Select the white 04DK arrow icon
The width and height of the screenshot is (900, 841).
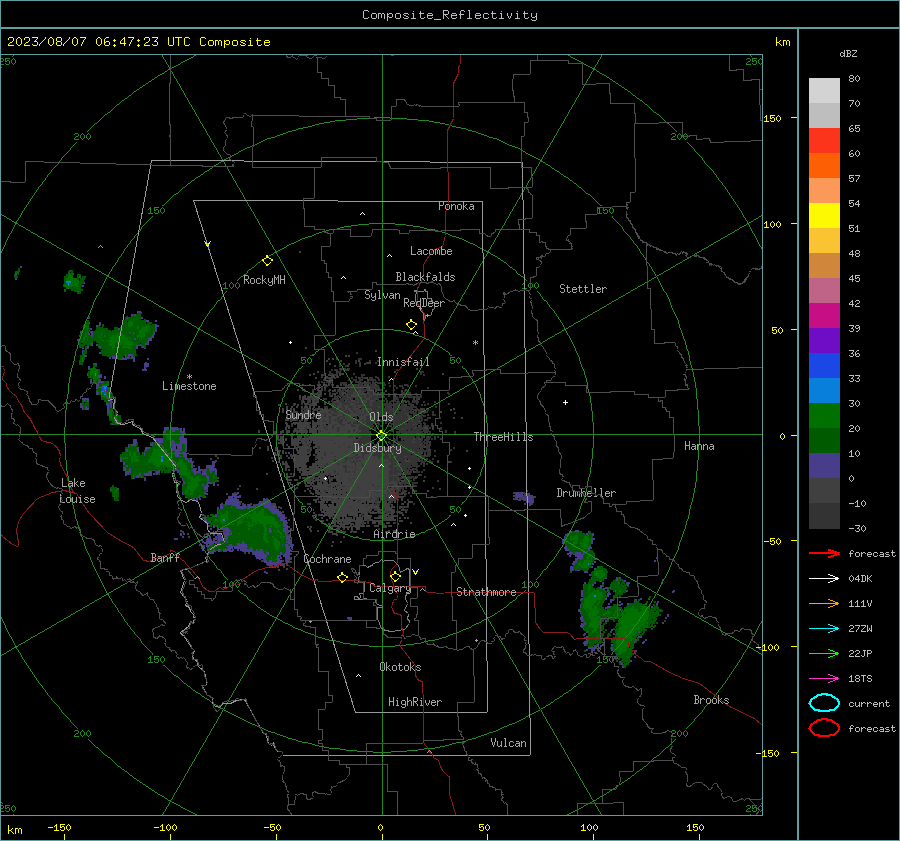click(x=824, y=578)
